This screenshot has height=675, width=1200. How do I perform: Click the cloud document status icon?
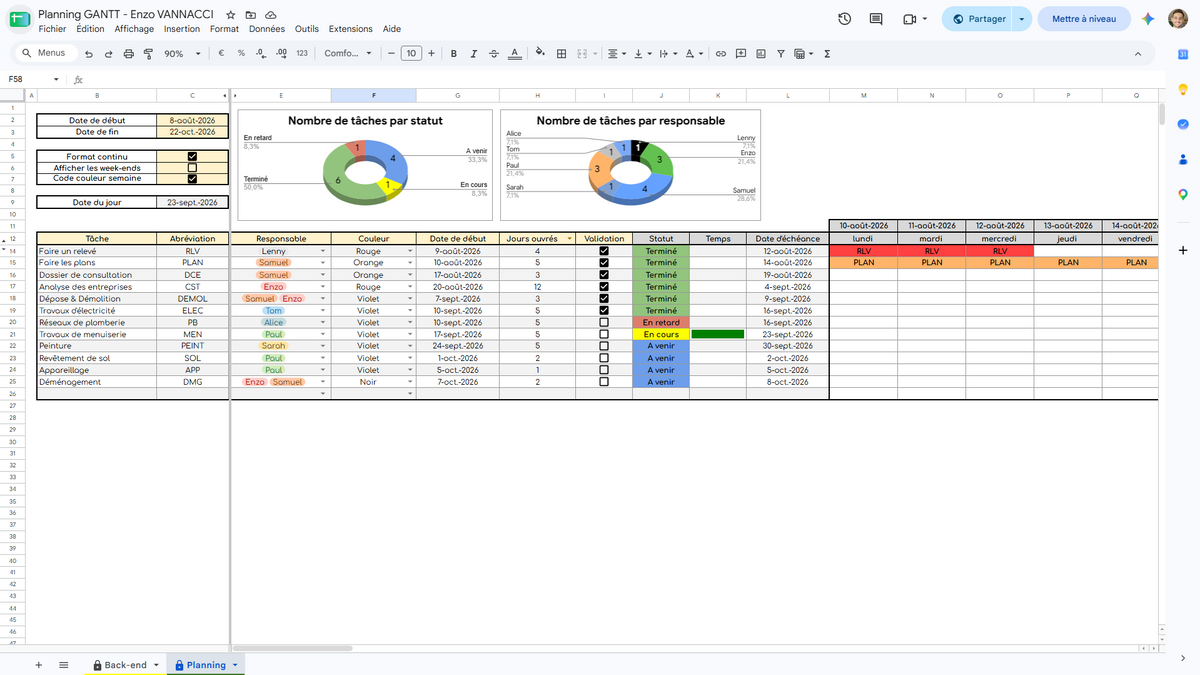[271, 16]
